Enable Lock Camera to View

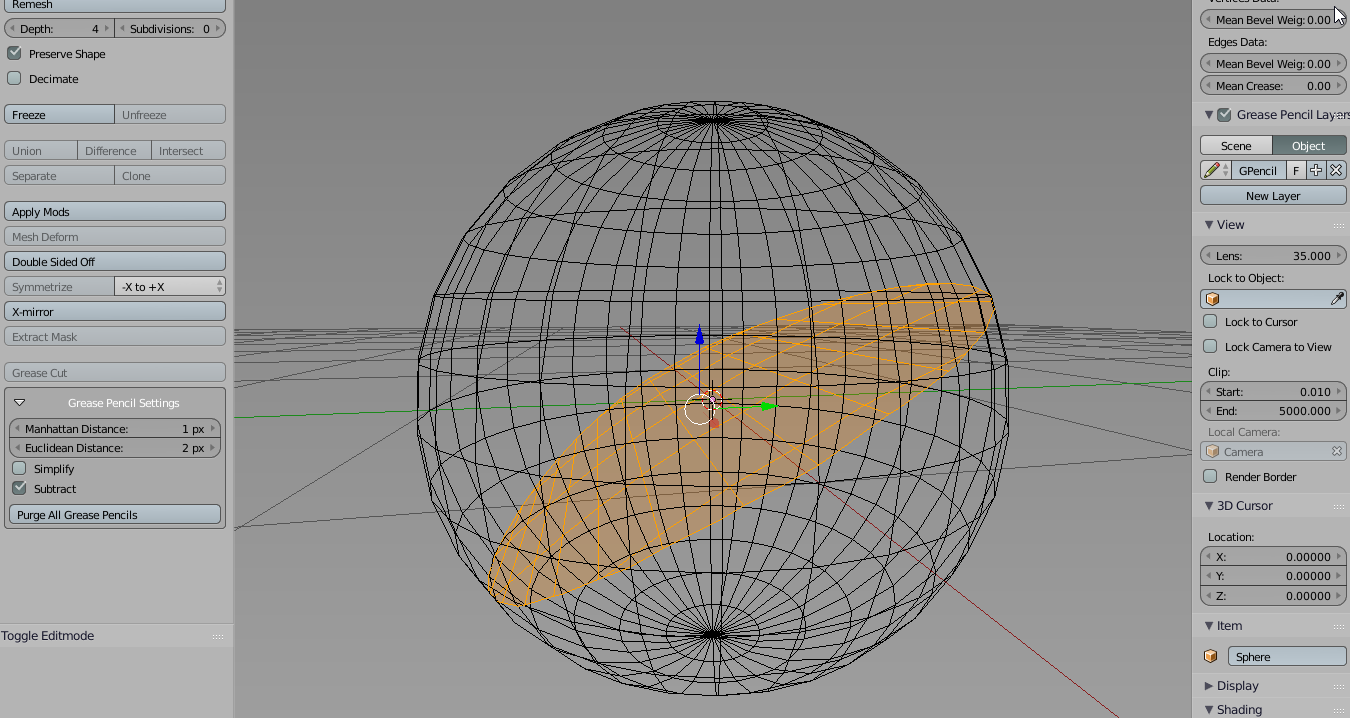click(x=1210, y=347)
